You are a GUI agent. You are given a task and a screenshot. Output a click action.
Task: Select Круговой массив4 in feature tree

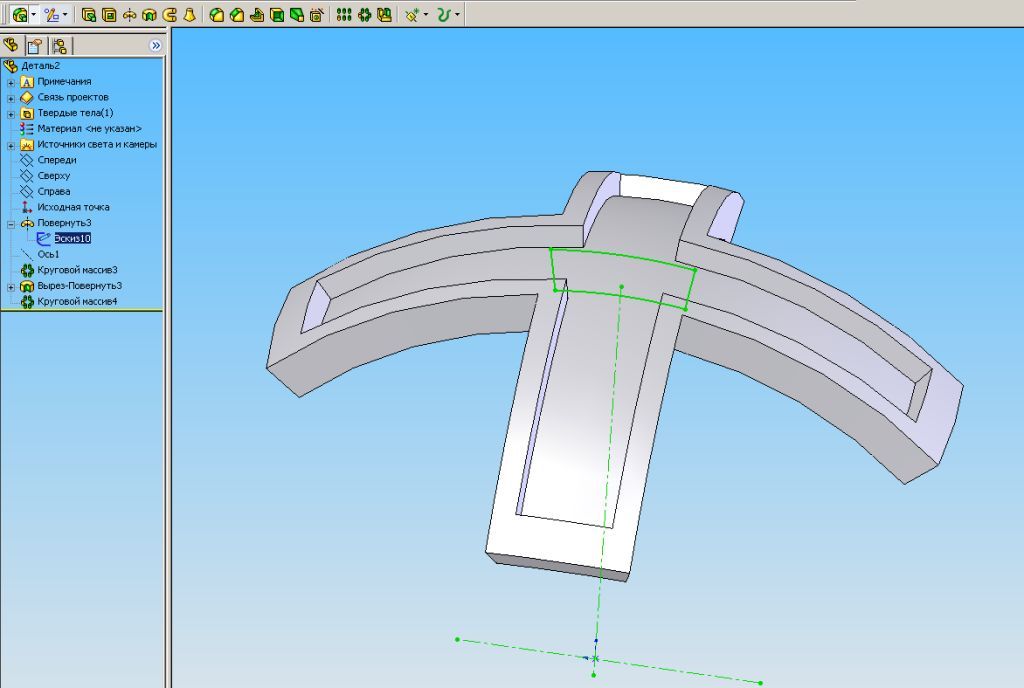tap(77, 301)
